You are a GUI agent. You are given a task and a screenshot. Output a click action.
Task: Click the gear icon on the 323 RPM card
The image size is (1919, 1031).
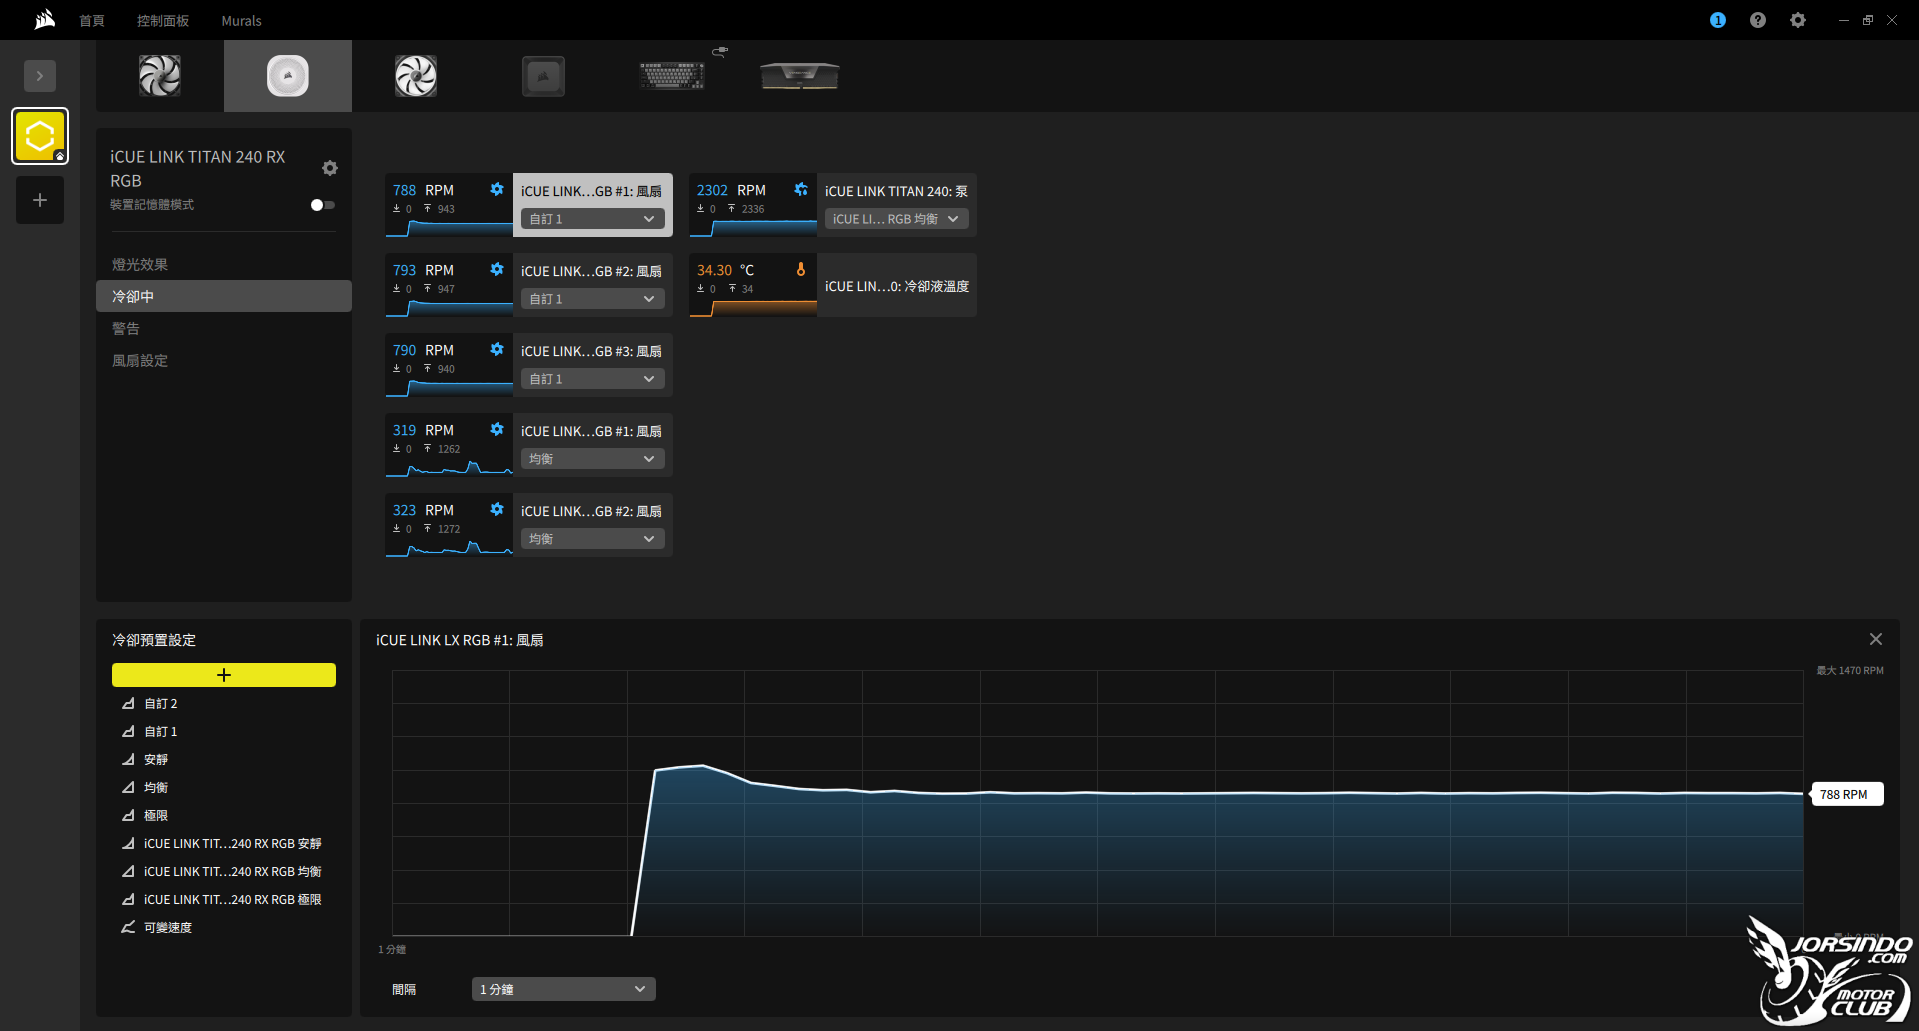(x=497, y=509)
